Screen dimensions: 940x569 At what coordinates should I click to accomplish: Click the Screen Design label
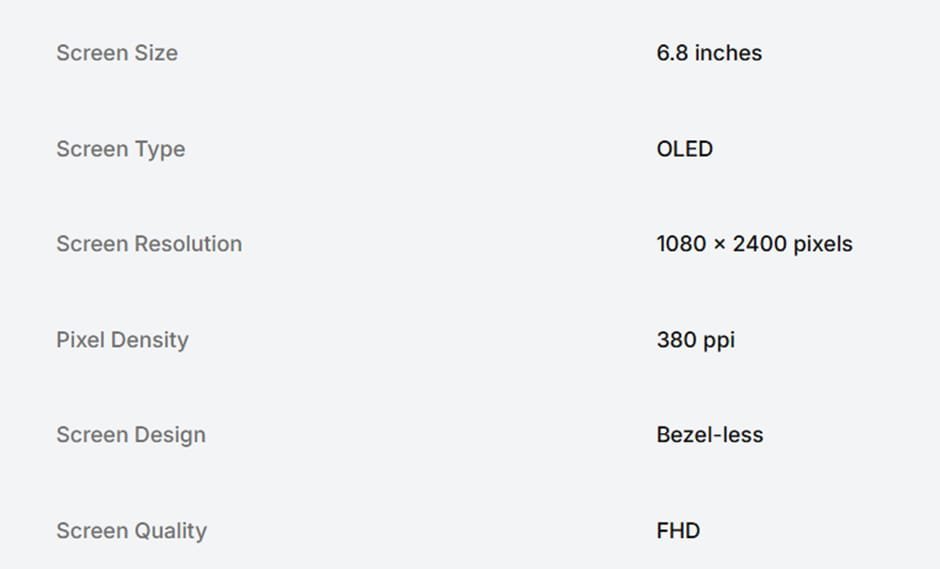(131, 435)
